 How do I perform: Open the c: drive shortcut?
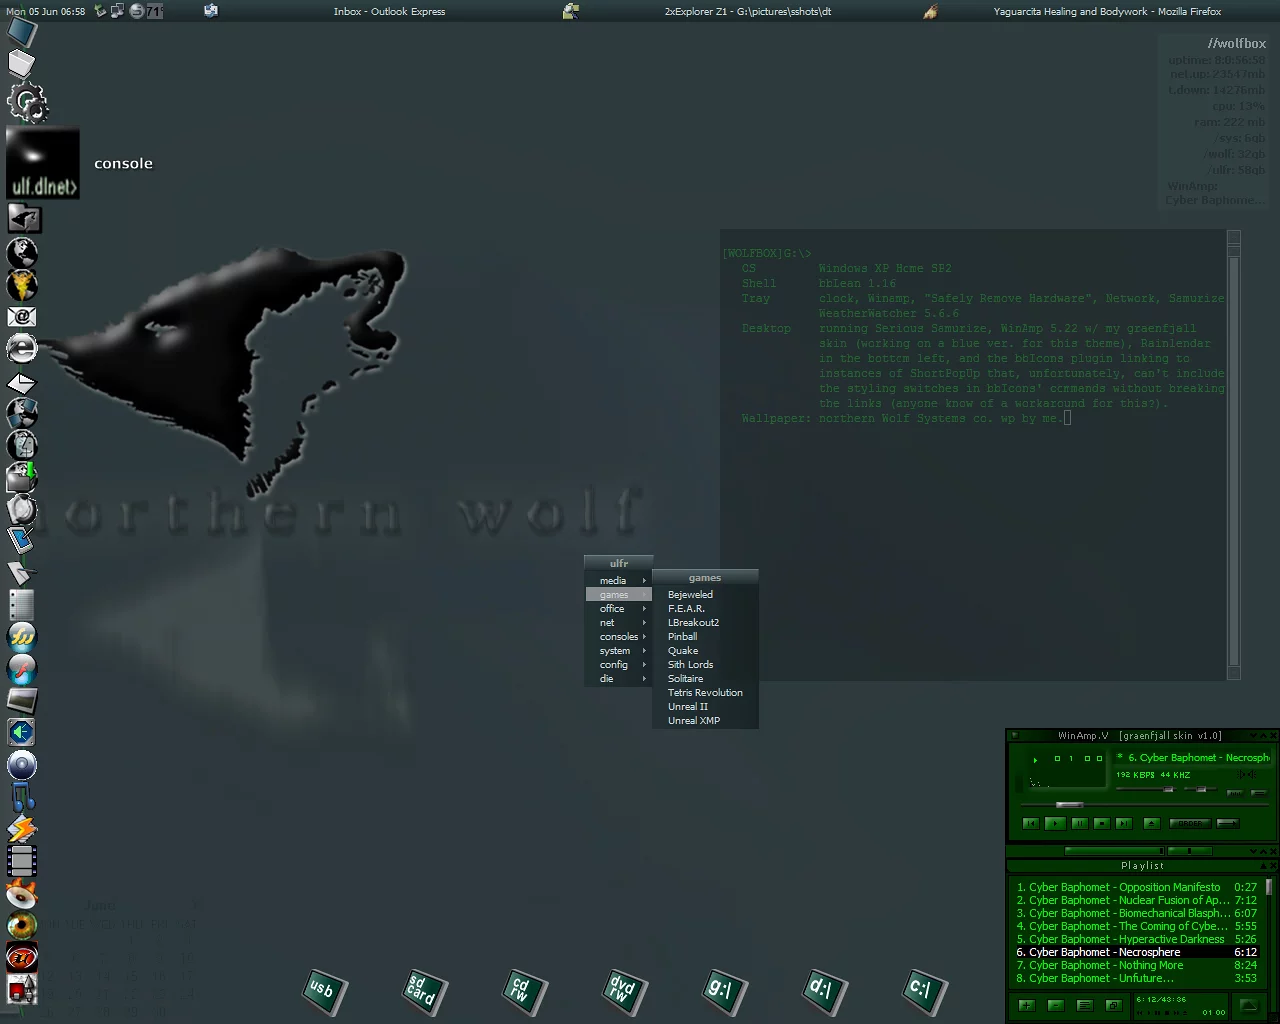pos(922,991)
